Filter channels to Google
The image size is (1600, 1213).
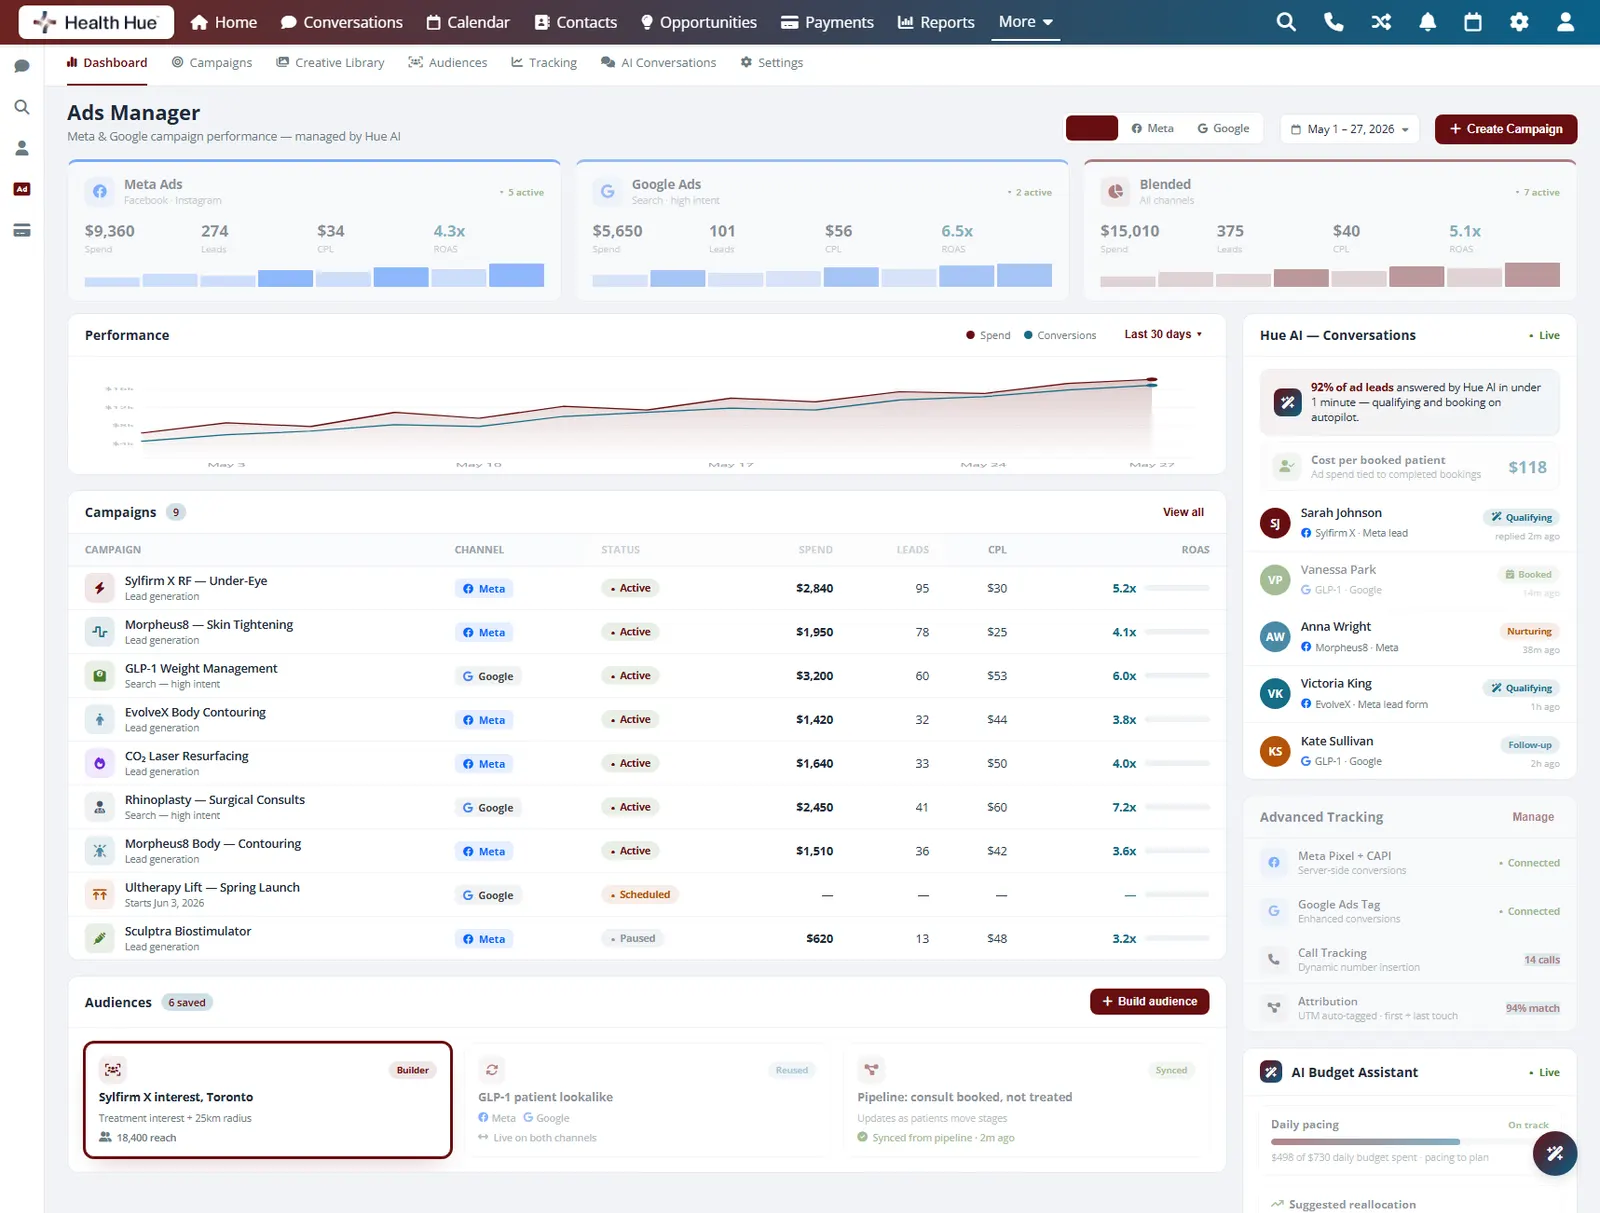click(x=1224, y=128)
